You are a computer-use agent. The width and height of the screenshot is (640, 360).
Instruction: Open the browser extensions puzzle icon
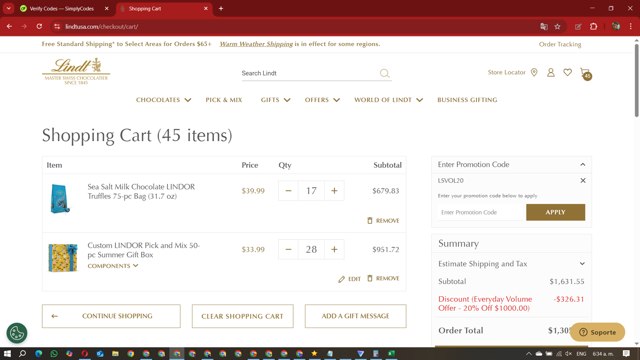click(x=593, y=27)
